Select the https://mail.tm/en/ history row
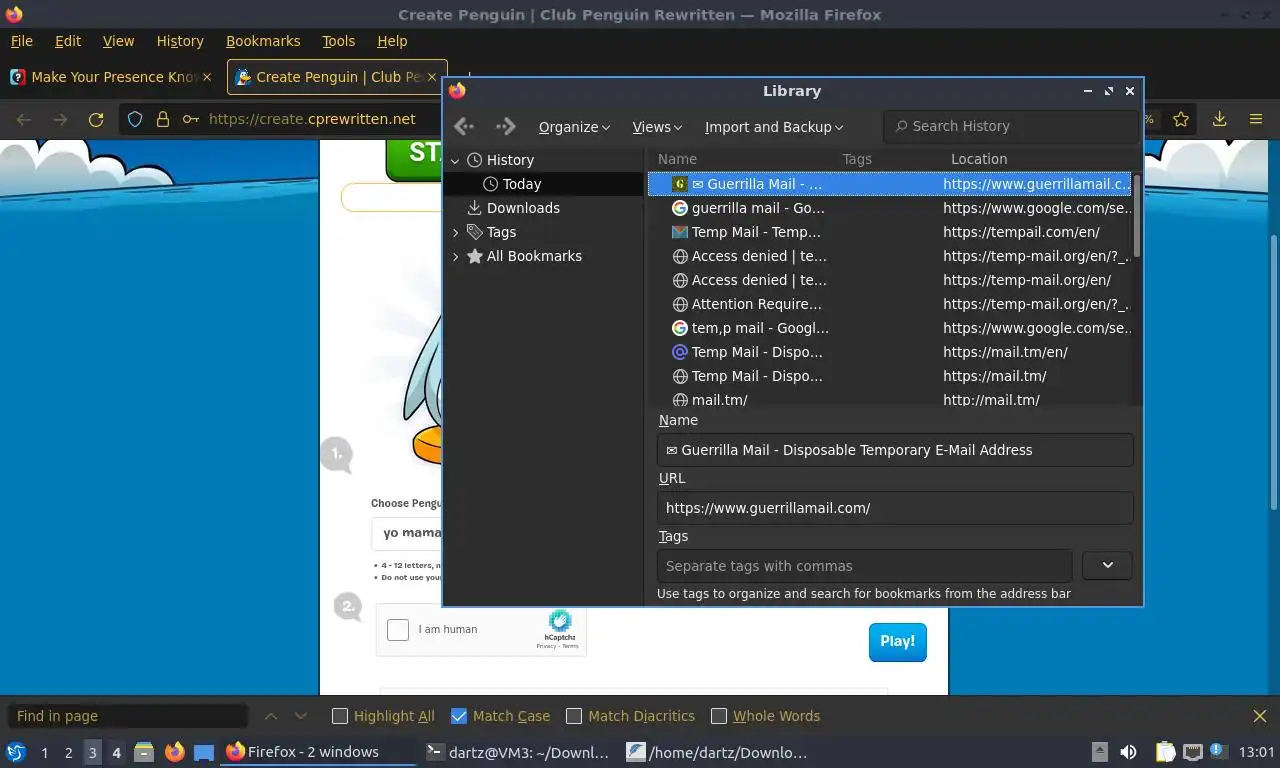This screenshot has width=1280, height=768. tap(890, 352)
